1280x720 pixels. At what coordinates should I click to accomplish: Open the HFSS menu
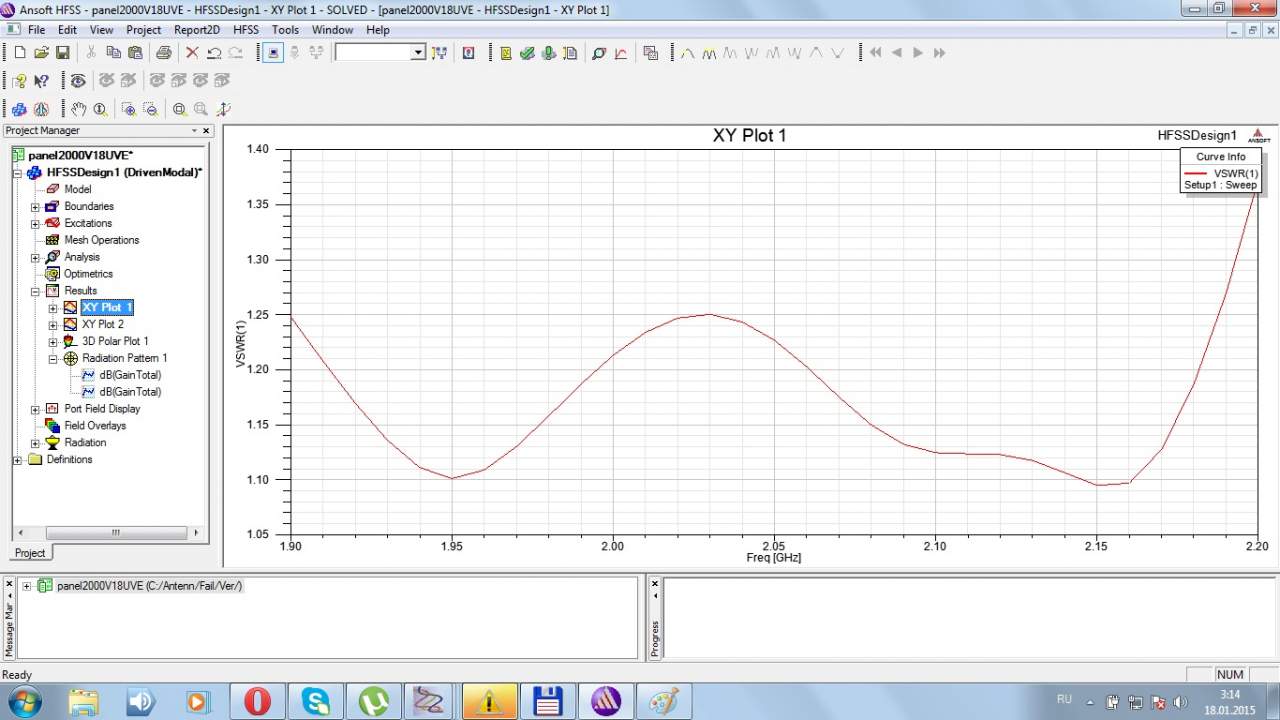[245, 30]
